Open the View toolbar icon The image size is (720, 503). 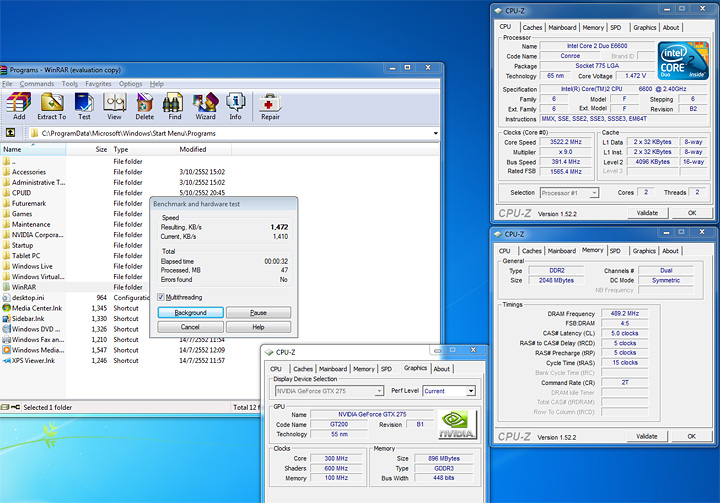coord(114,106)
